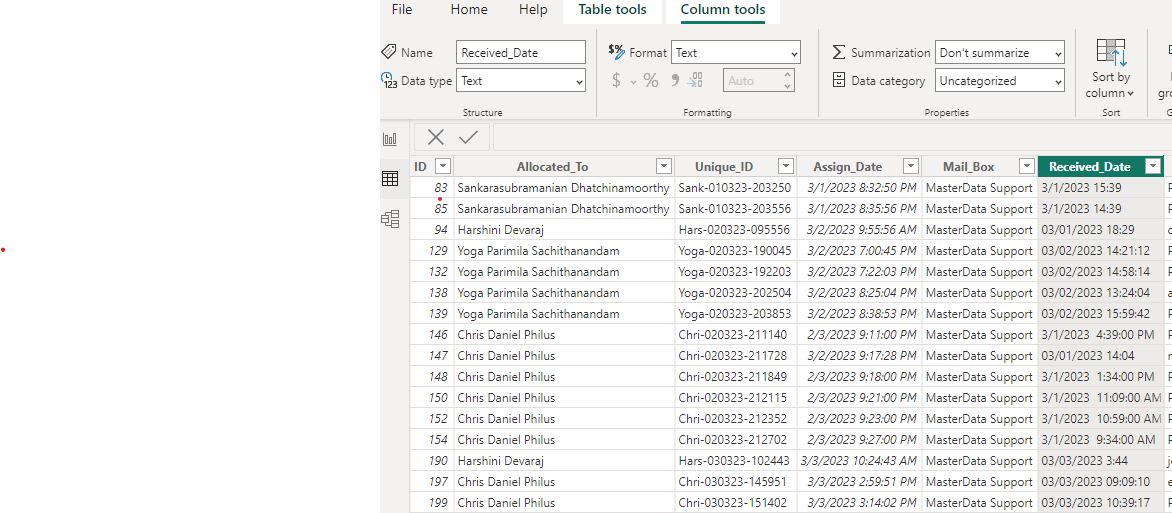1172x513 pixels.
Task: Click Received_Date cell 3/1/2023 9:34:00 AM
Action: (x=1099, y=440)
